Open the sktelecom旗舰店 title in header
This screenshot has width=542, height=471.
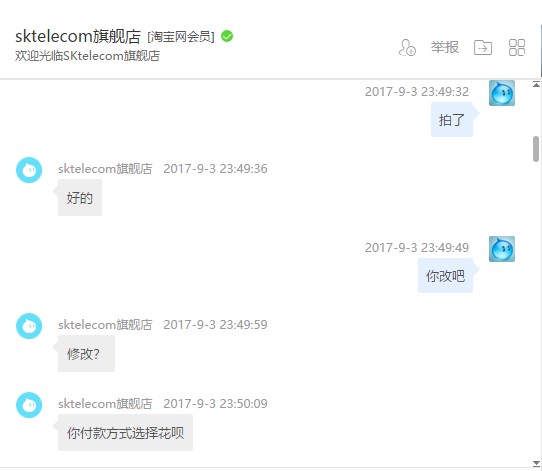point(78,36)
